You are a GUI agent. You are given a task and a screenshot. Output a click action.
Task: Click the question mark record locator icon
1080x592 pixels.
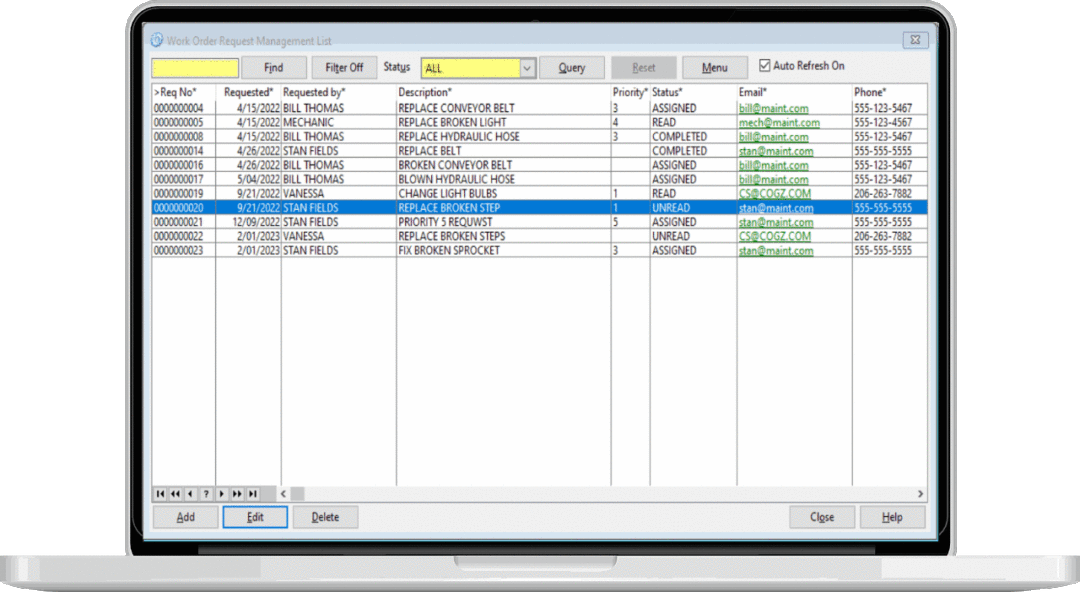click(206, 494)
